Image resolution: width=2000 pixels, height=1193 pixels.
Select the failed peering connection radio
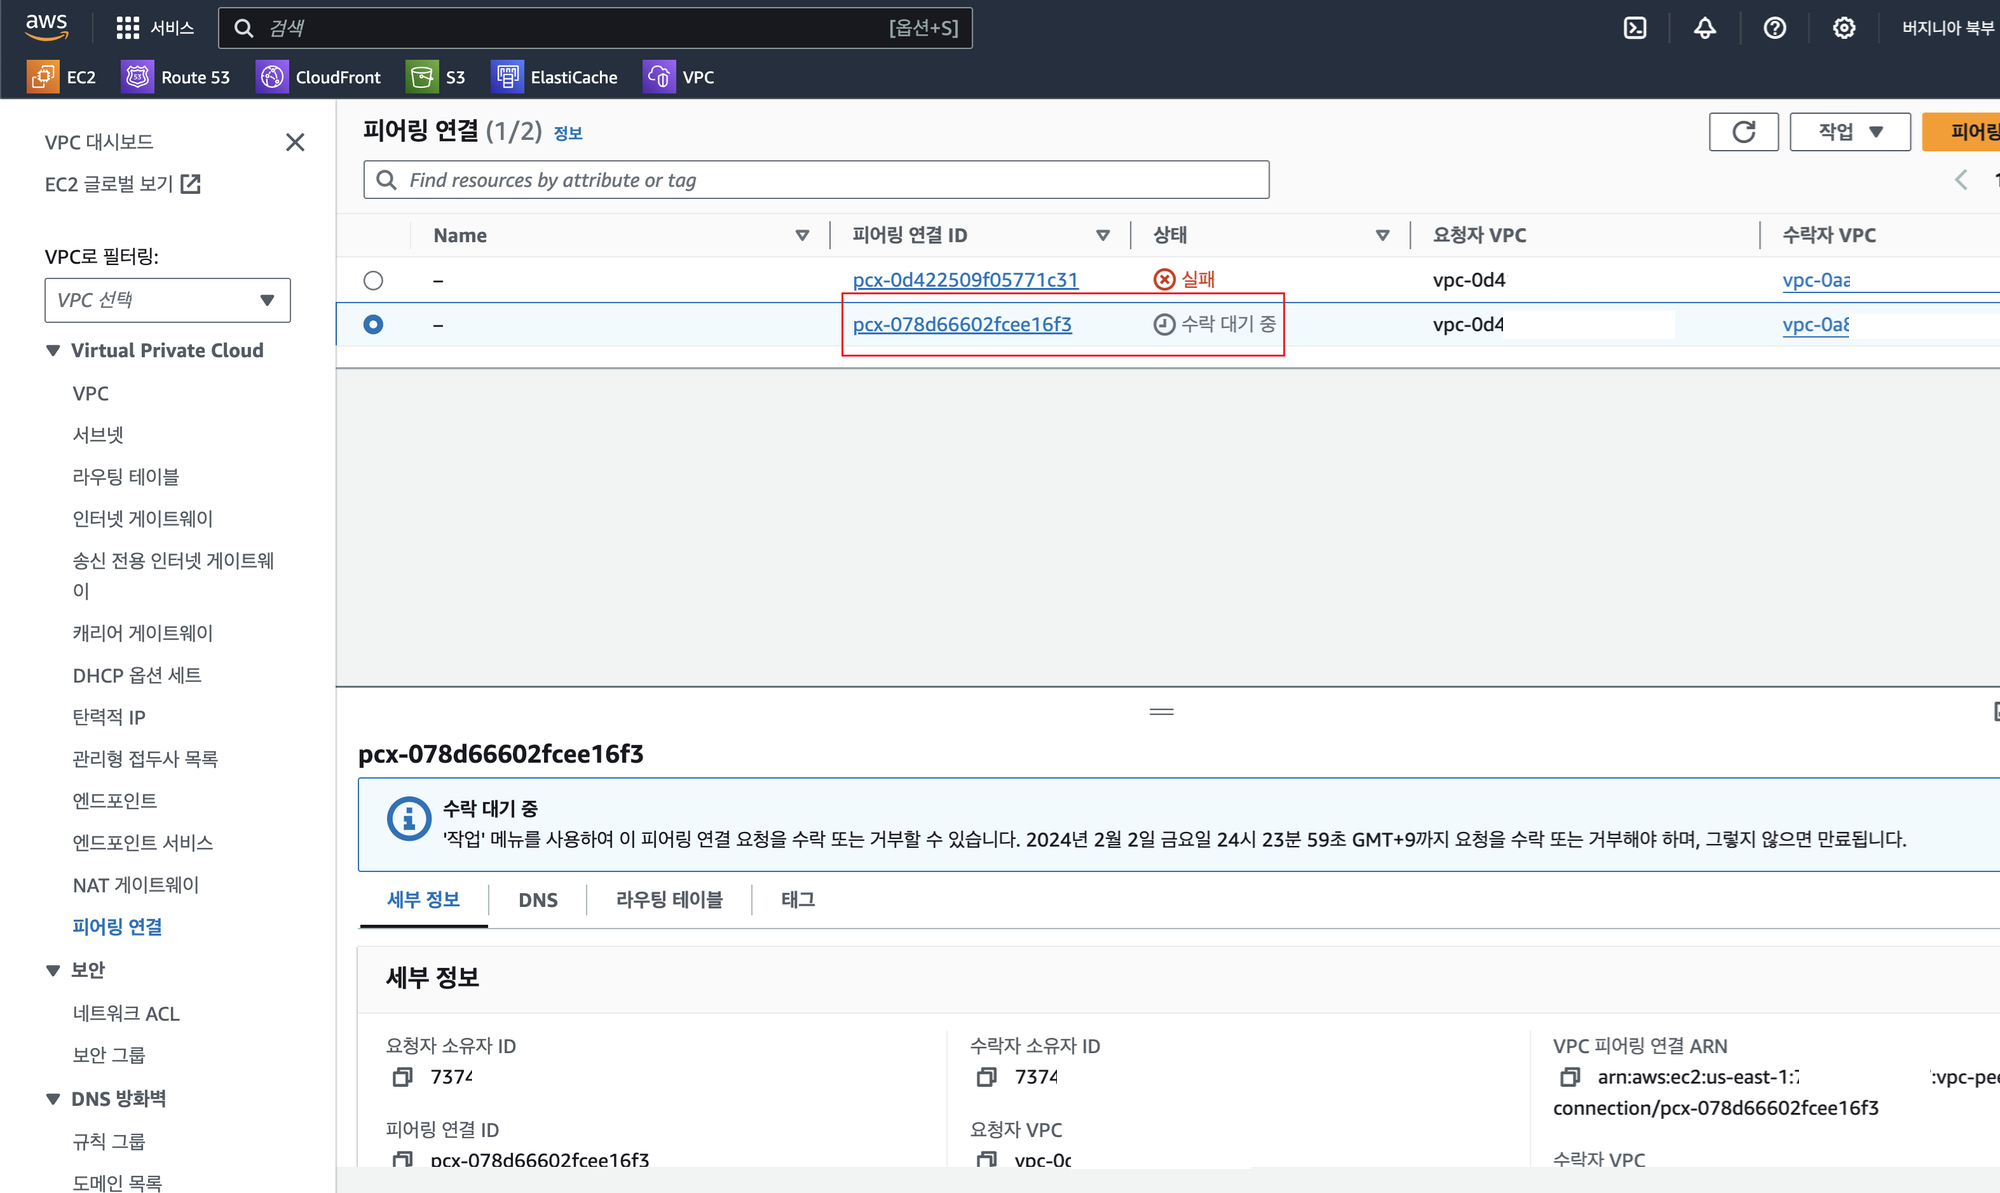coord(373,281)
